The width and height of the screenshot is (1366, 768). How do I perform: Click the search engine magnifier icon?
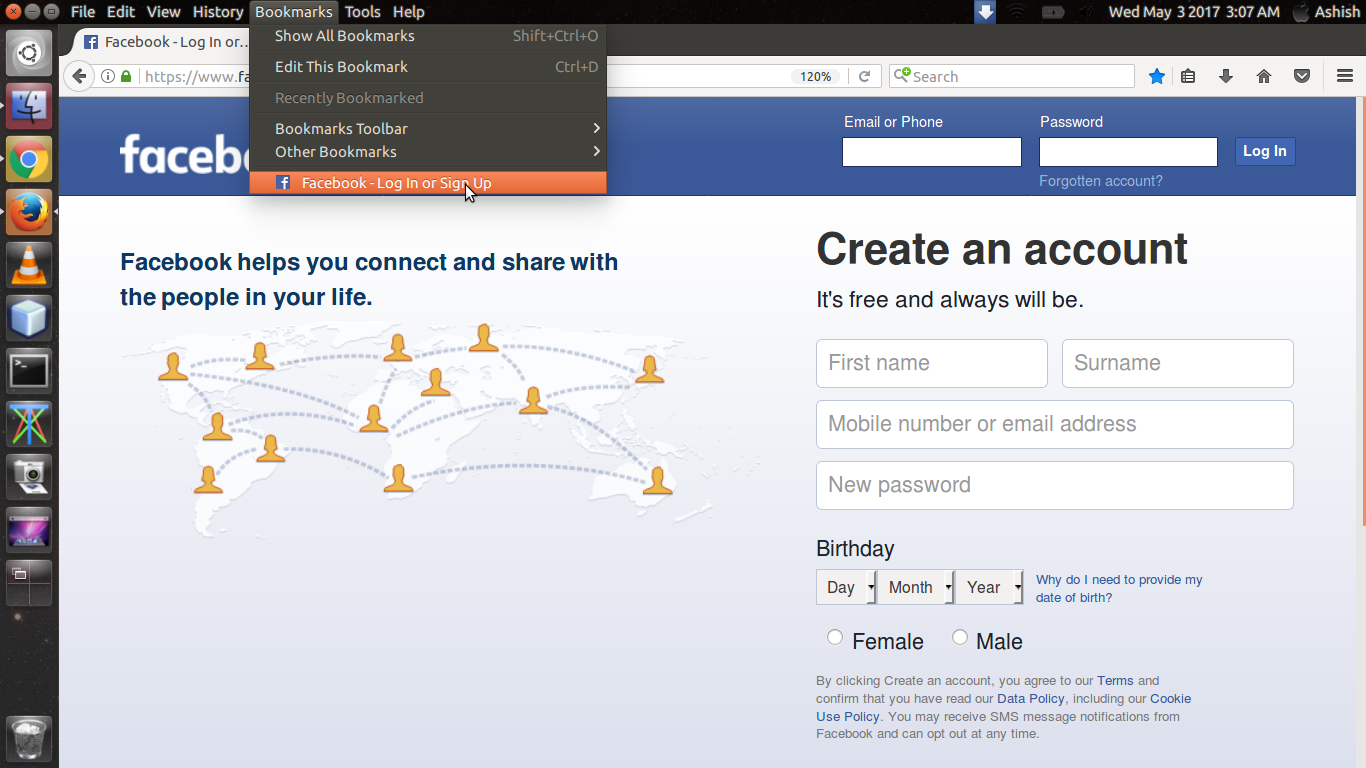(x=902, y=75)
